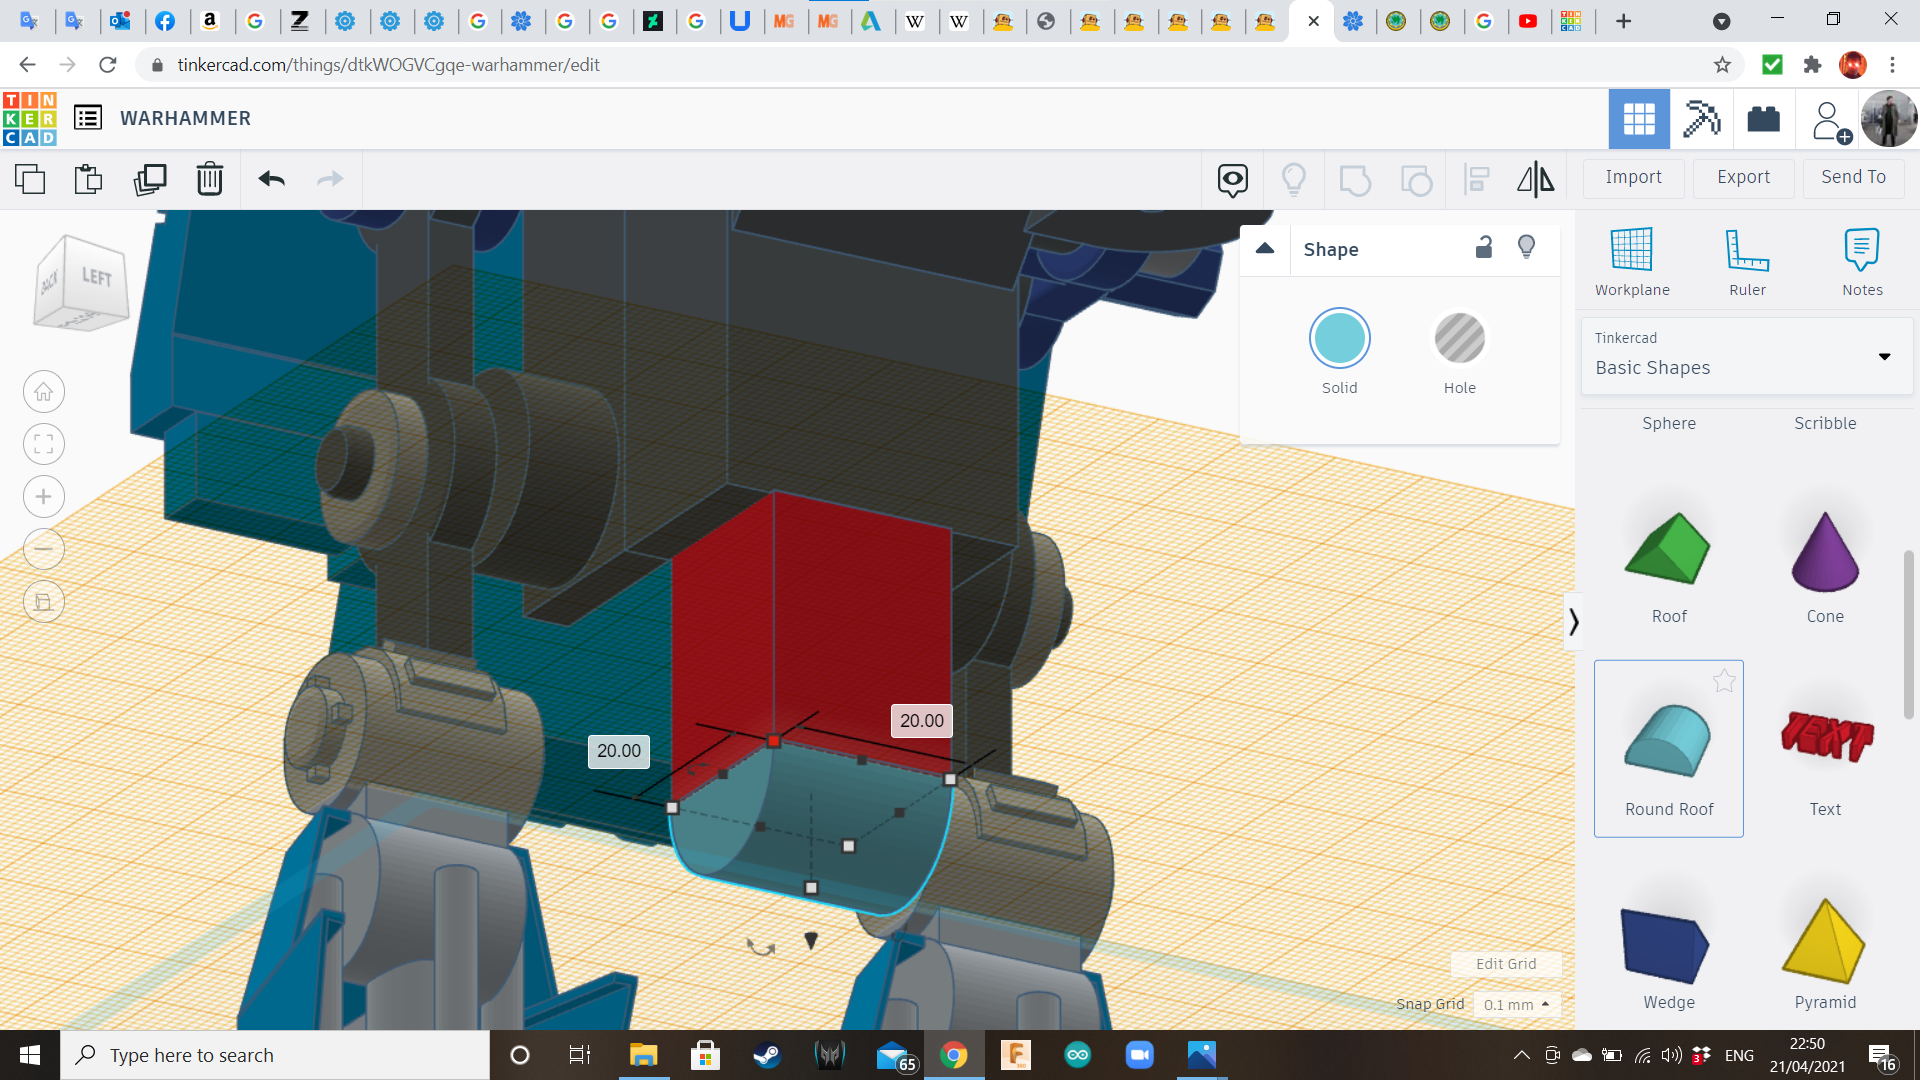Toggle the shape lock icon

pos(1484,248)
